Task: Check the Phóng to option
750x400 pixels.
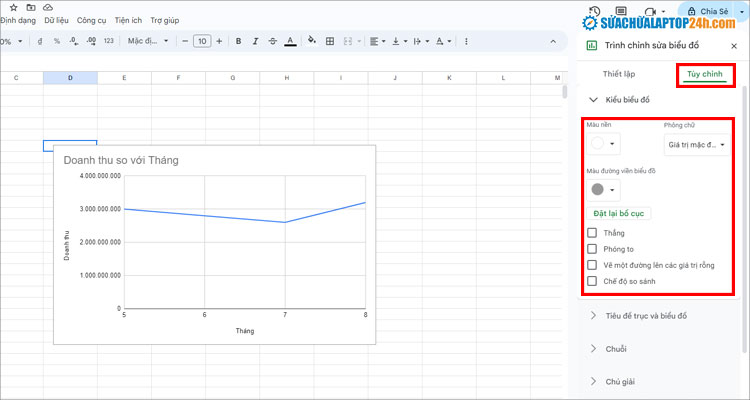Action: pyautogui.click(x=593, y=249)
